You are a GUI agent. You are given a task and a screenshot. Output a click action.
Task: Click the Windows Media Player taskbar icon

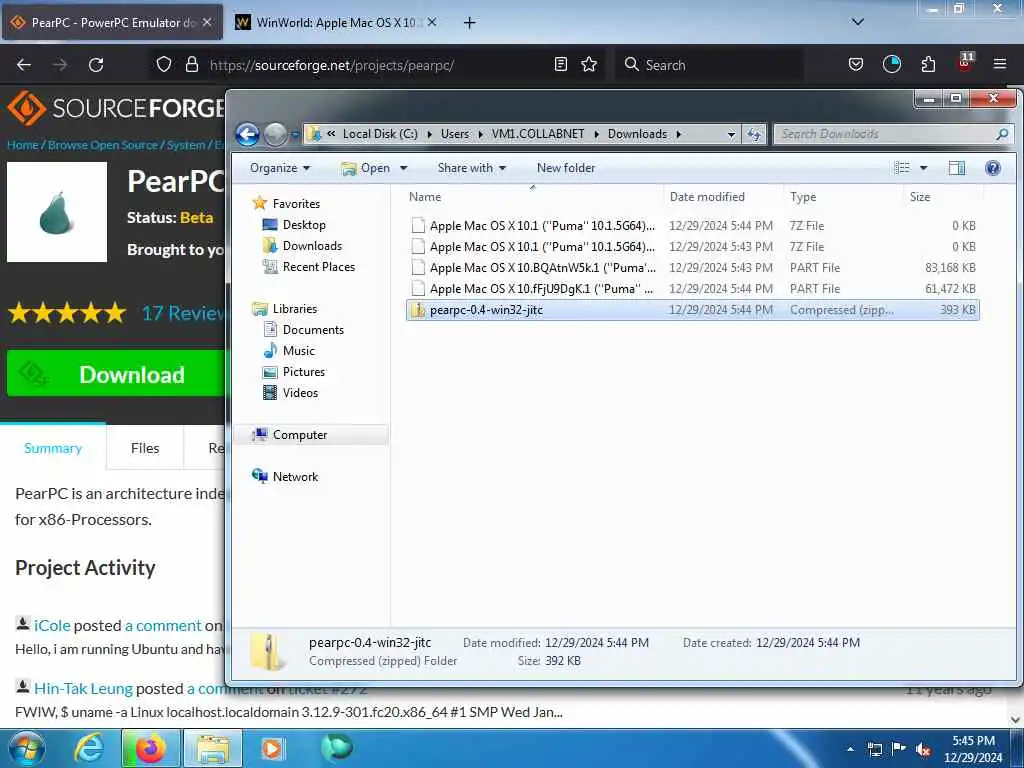click(271, 748)
